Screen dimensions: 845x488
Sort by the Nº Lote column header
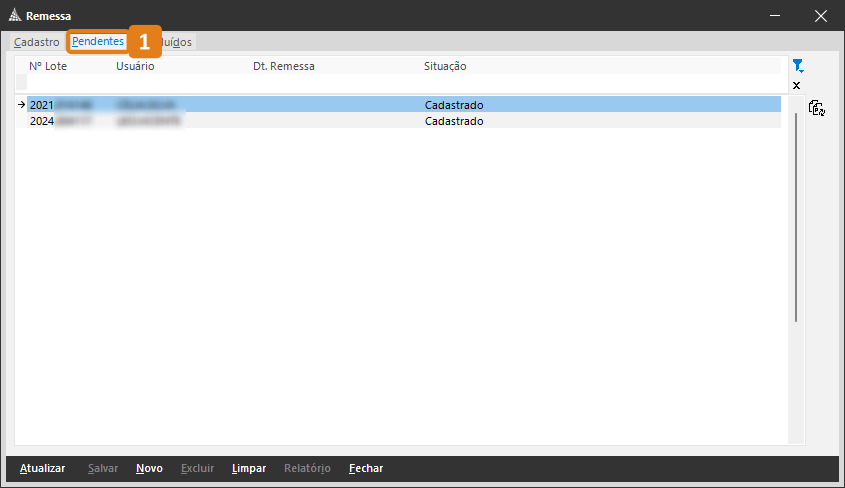click(47, 66)
